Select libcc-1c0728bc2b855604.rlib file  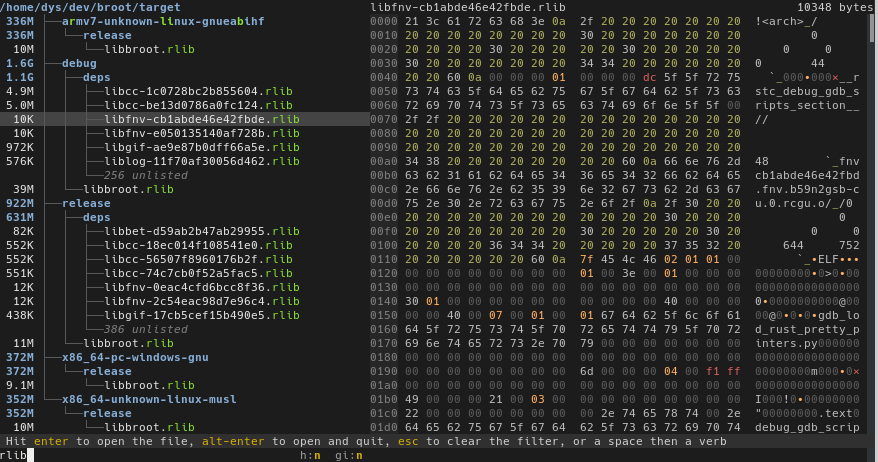click(198, 91)
